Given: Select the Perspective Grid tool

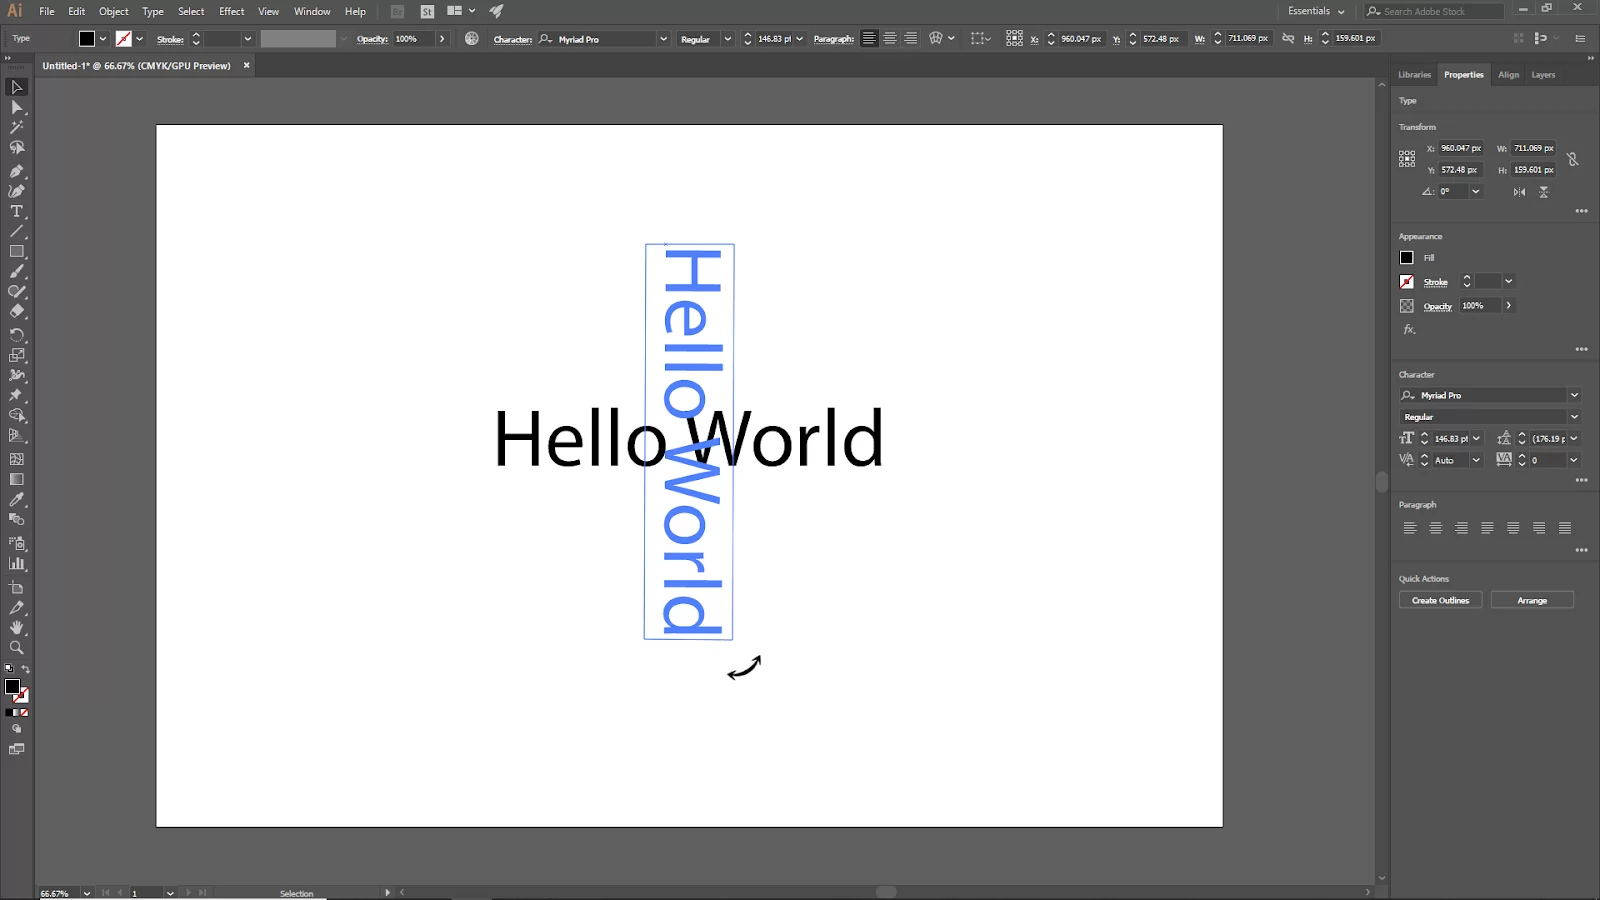Looking at the screenshot, I should pos(17,436).
